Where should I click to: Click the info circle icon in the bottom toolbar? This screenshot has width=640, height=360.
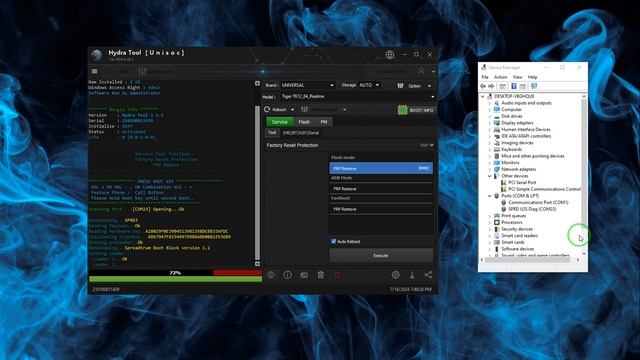(x=287, y=275)
